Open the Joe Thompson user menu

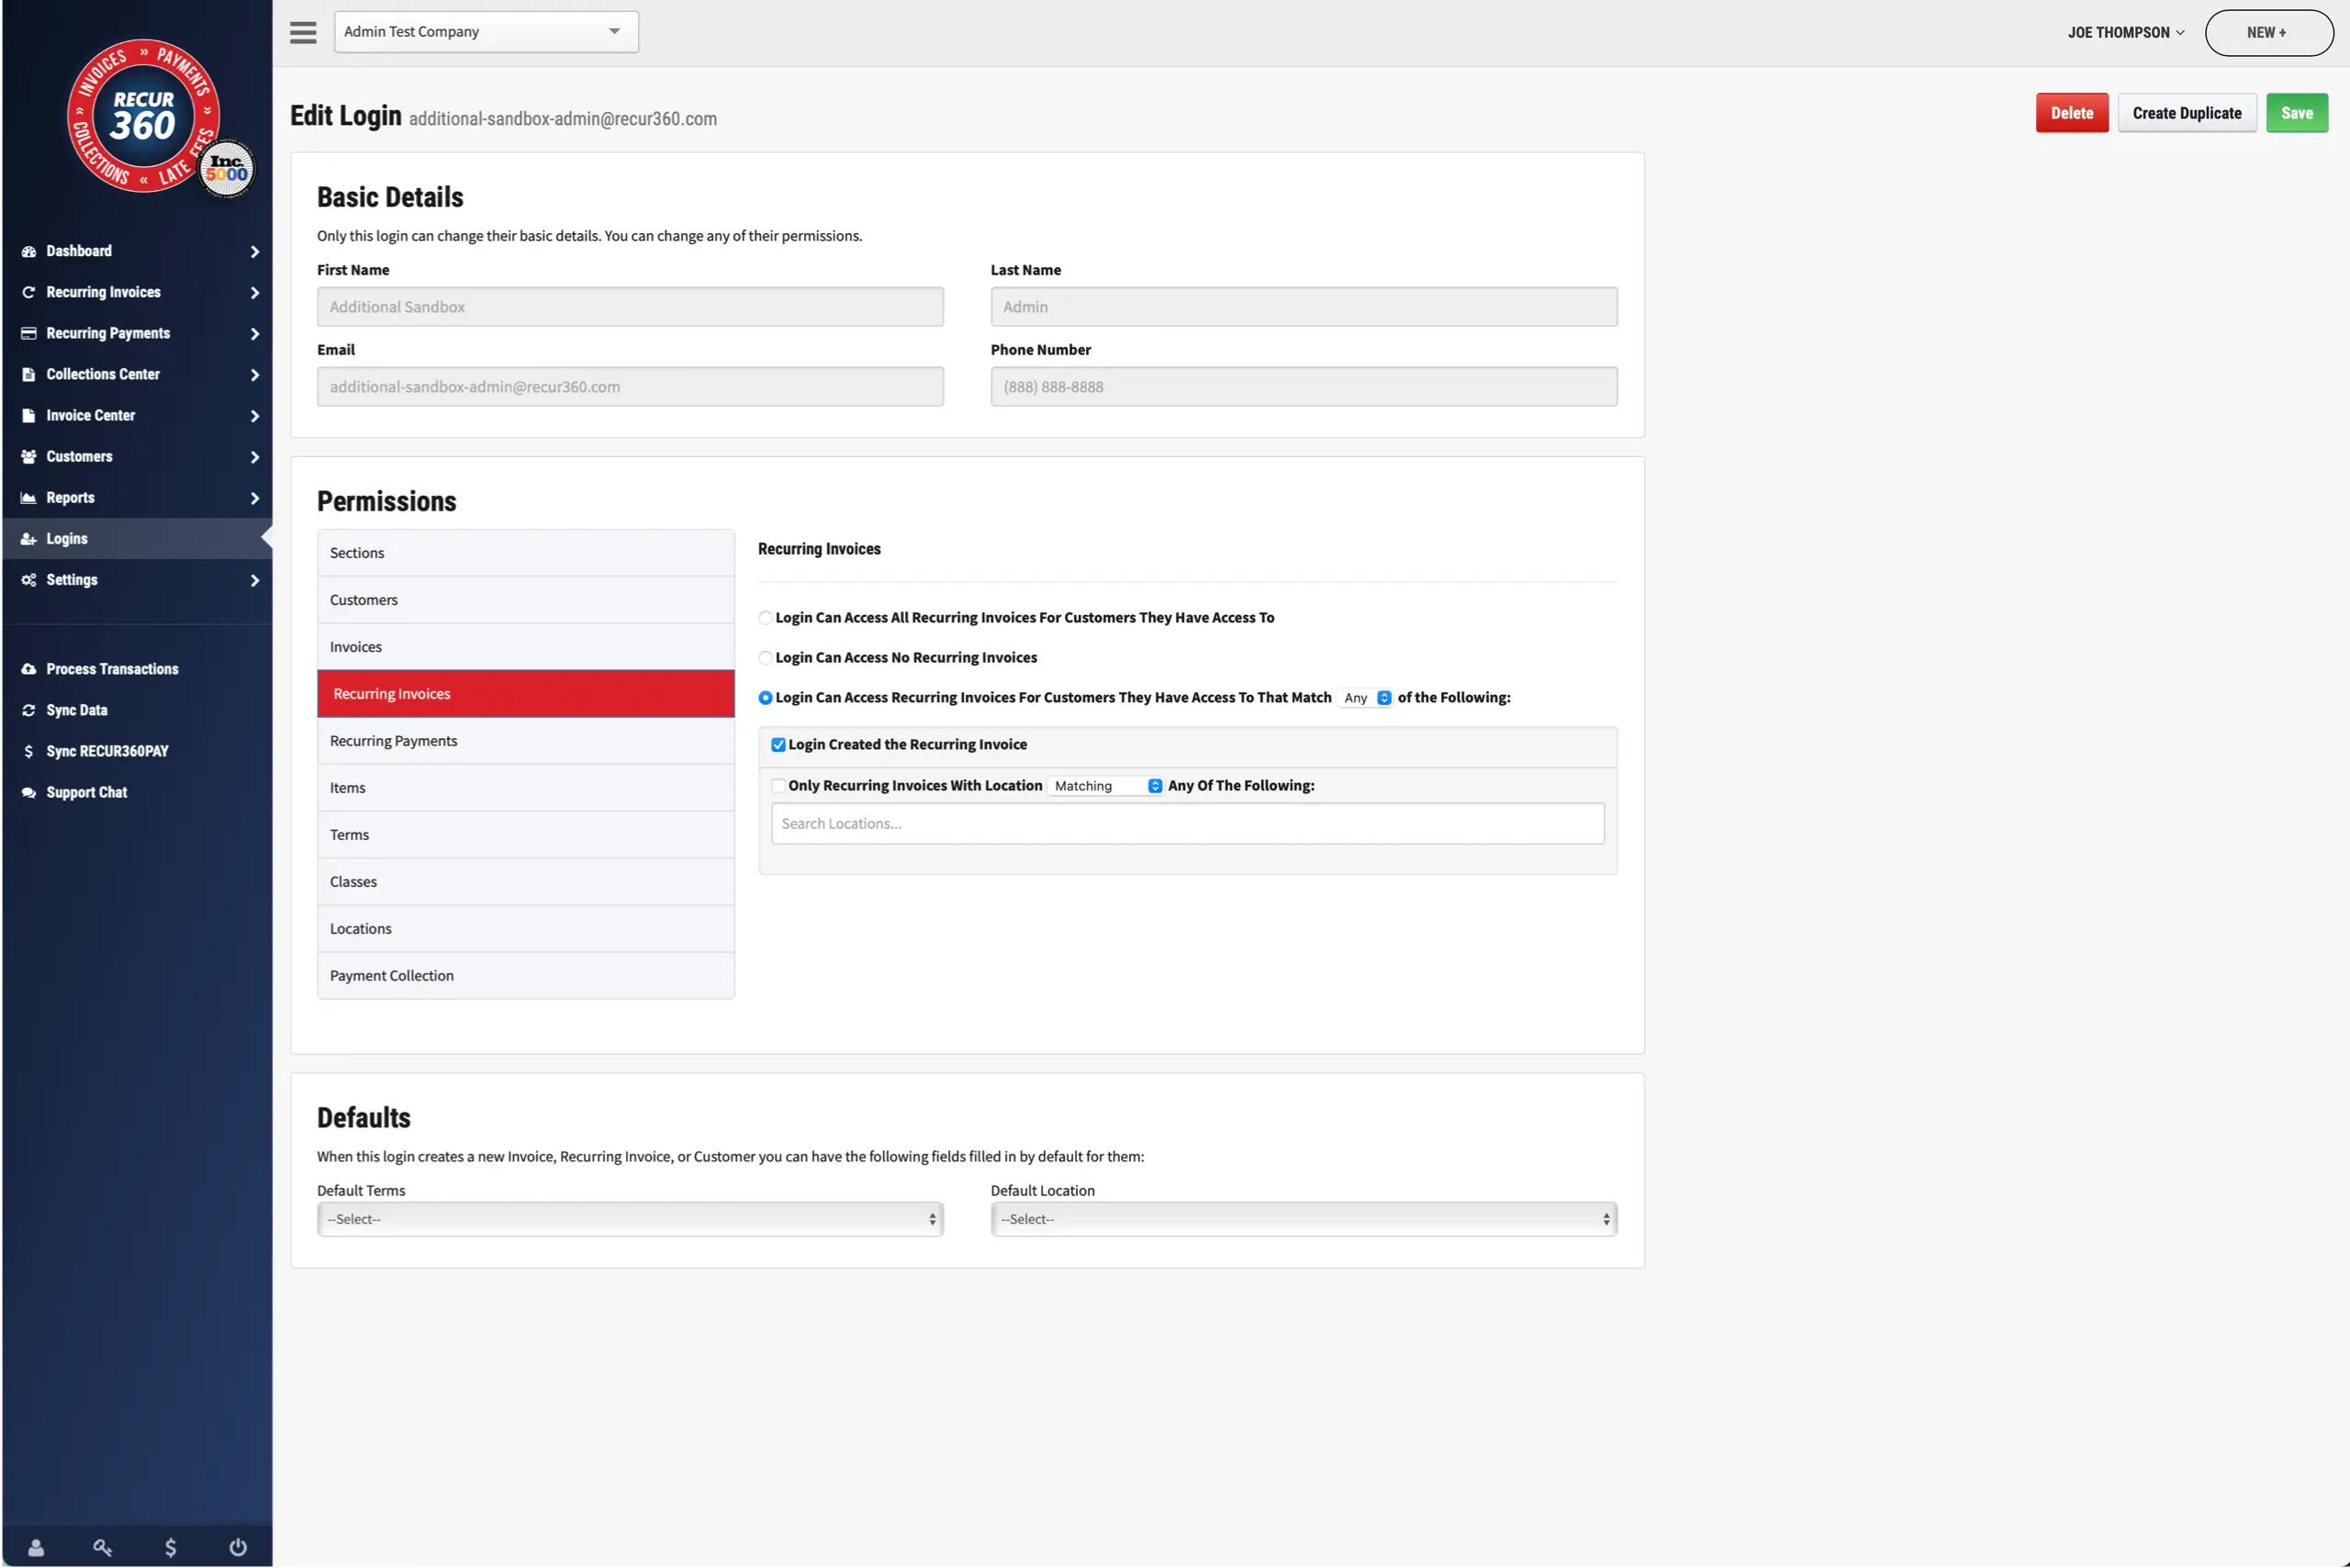point(2125,33)
